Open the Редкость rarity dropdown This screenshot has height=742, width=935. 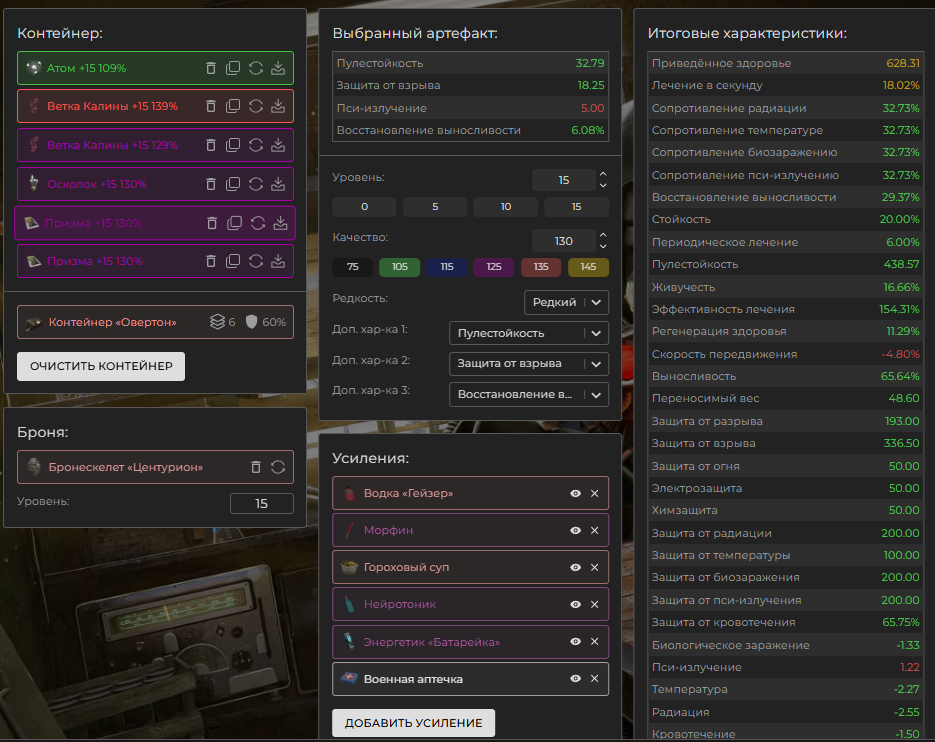click(566, 302)
